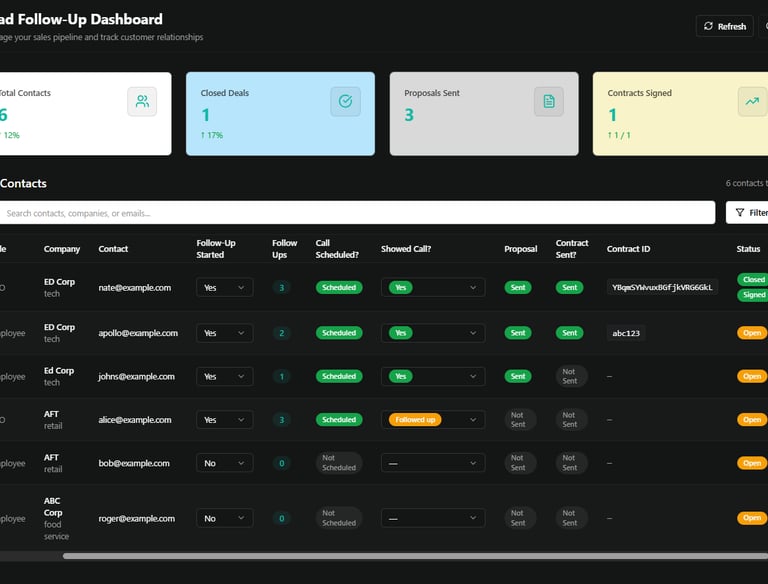Toggle Not Scheduled badge for bob@example.com
This screenshot has height=584, width=768.
pyautogui.click(x=339, y=463)
